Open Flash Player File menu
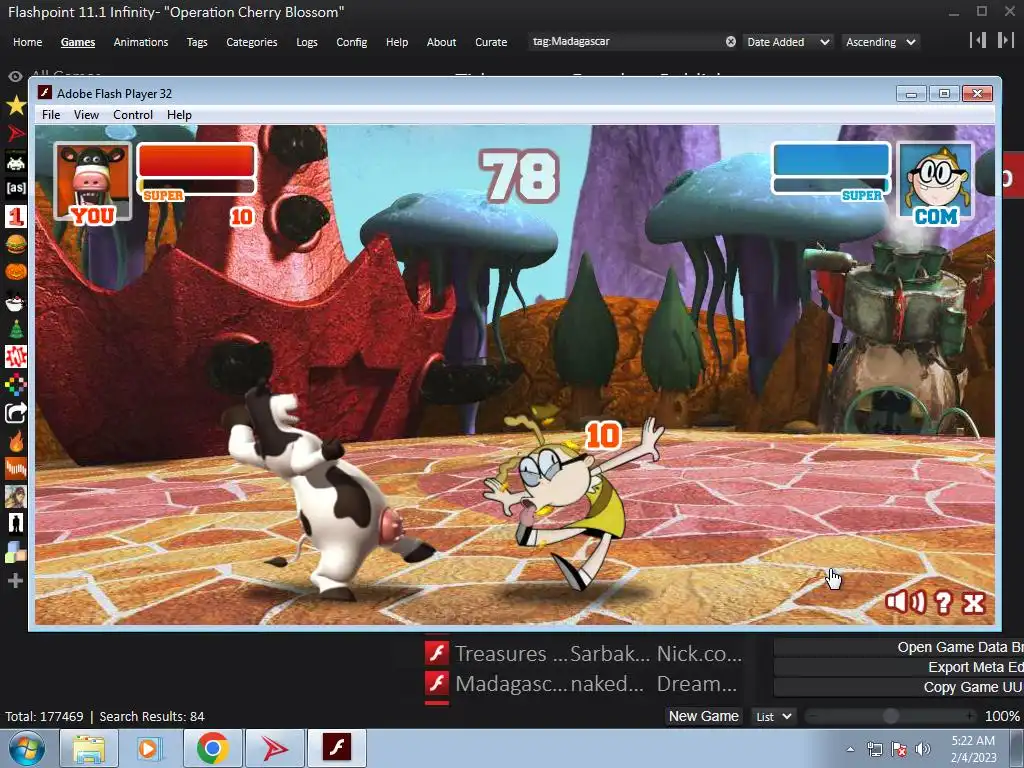The height and width of the screenshot is (768, 1024). (51, 115)
